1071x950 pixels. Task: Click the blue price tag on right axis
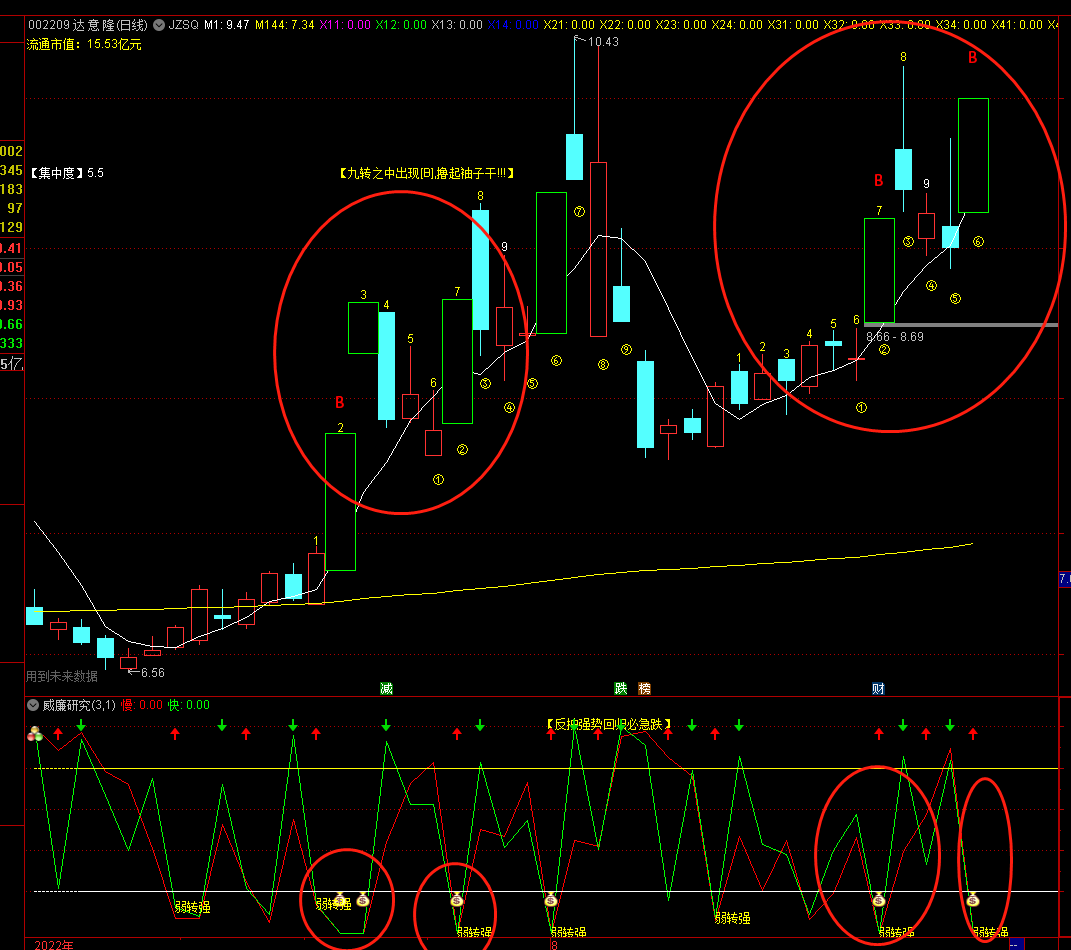pos(1065,579)
